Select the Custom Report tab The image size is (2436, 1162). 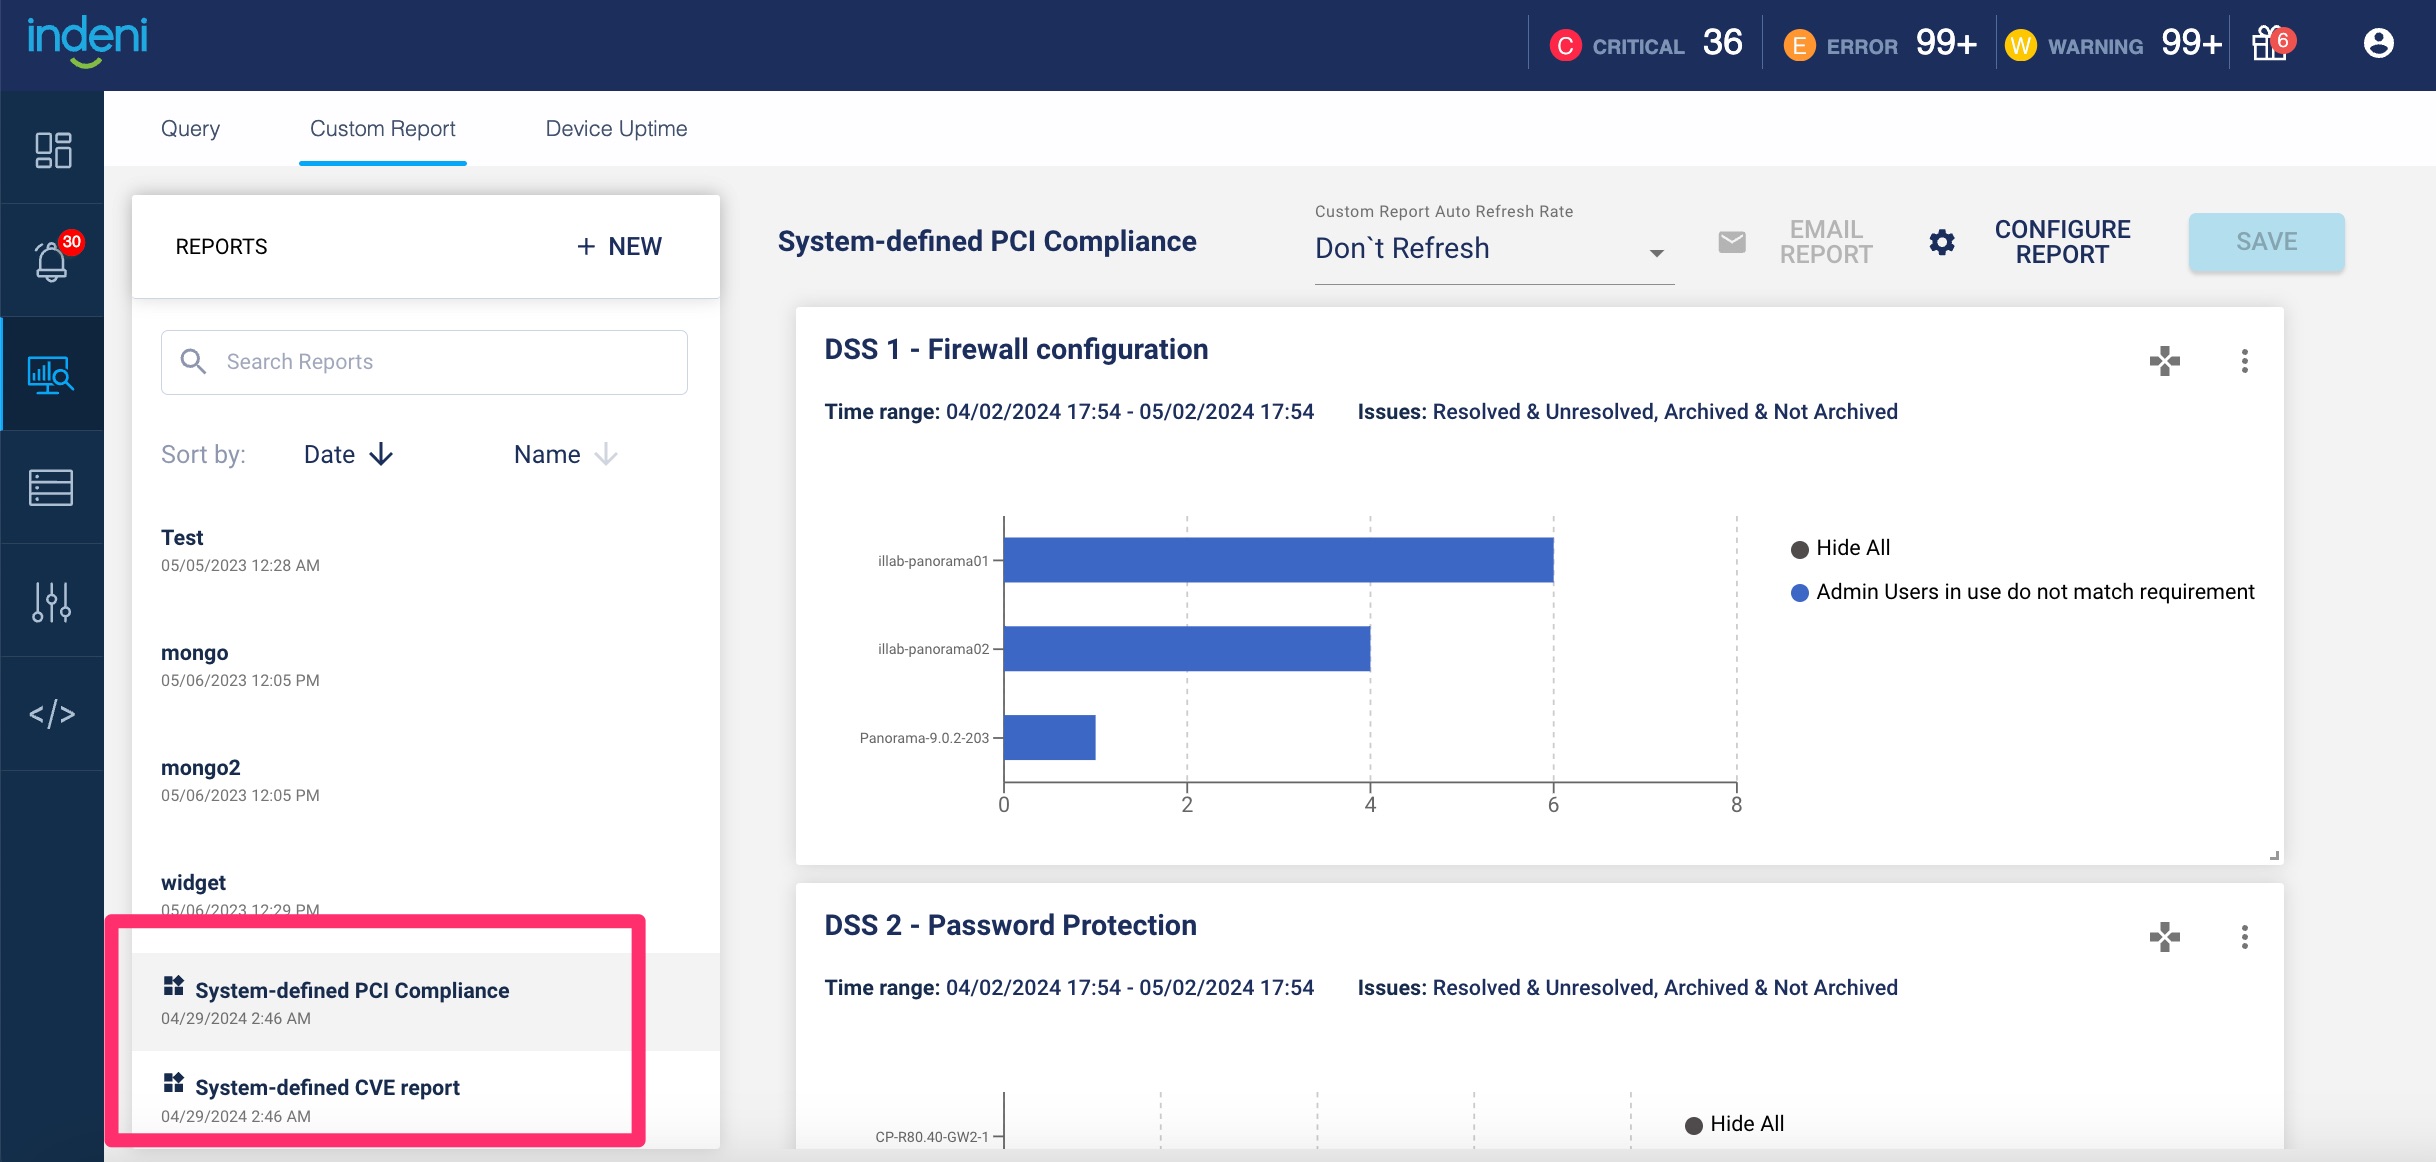coord(382,128)
